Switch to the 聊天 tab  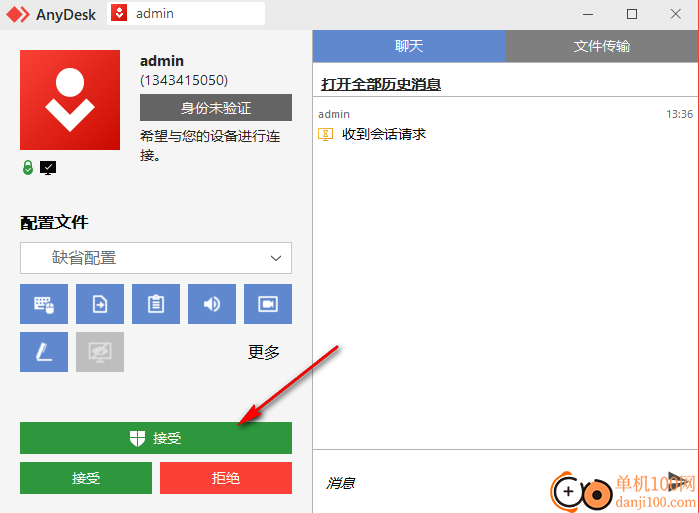coord(409,46)
